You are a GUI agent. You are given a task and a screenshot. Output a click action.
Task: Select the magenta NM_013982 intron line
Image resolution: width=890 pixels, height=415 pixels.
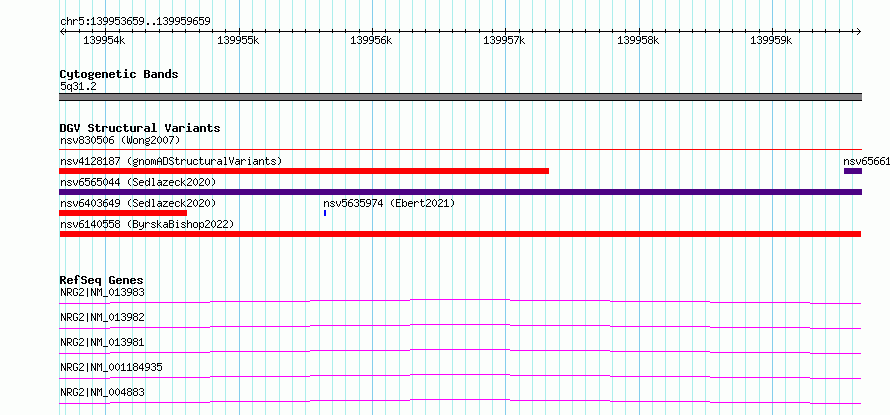(x=460, y=326)
